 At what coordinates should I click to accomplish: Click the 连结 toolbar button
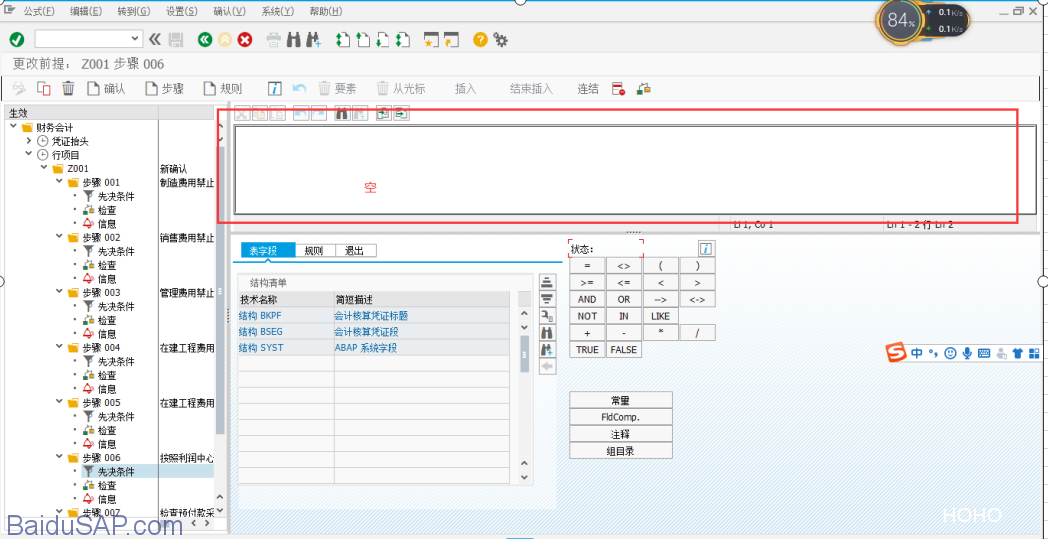pyautogui.click(x=588, y=89)
